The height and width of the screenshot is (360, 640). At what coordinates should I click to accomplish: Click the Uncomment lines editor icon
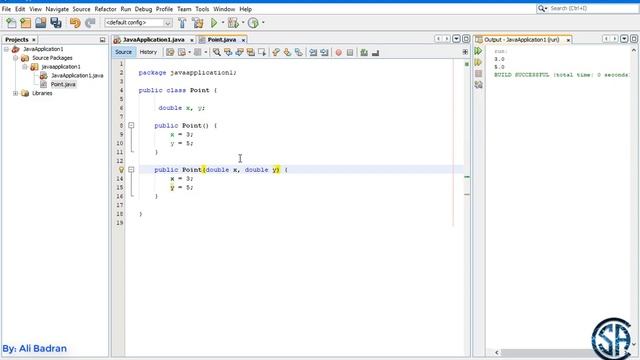[376, 52]
